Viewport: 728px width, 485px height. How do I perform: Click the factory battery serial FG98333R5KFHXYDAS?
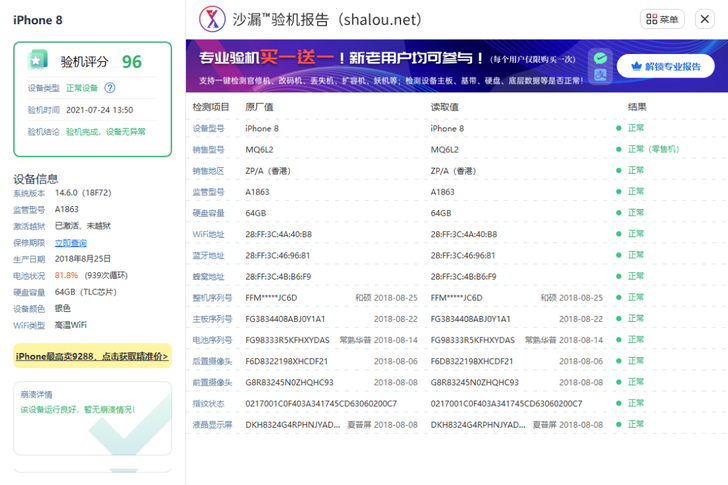pyautogui.click(x=287, y=340)
